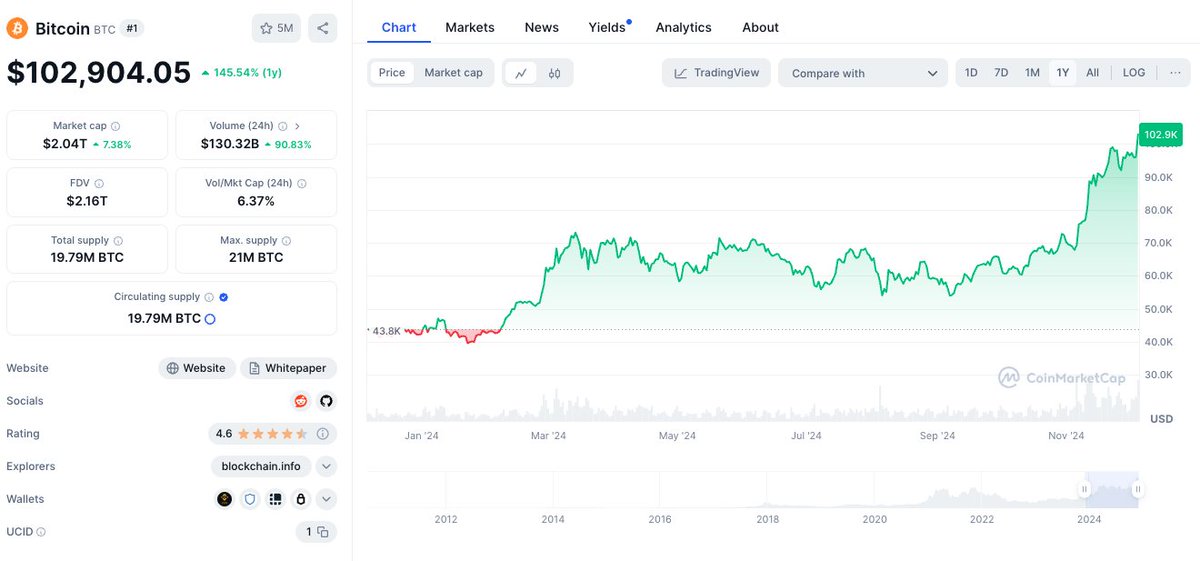Click the rating info icon

[322, 434]
